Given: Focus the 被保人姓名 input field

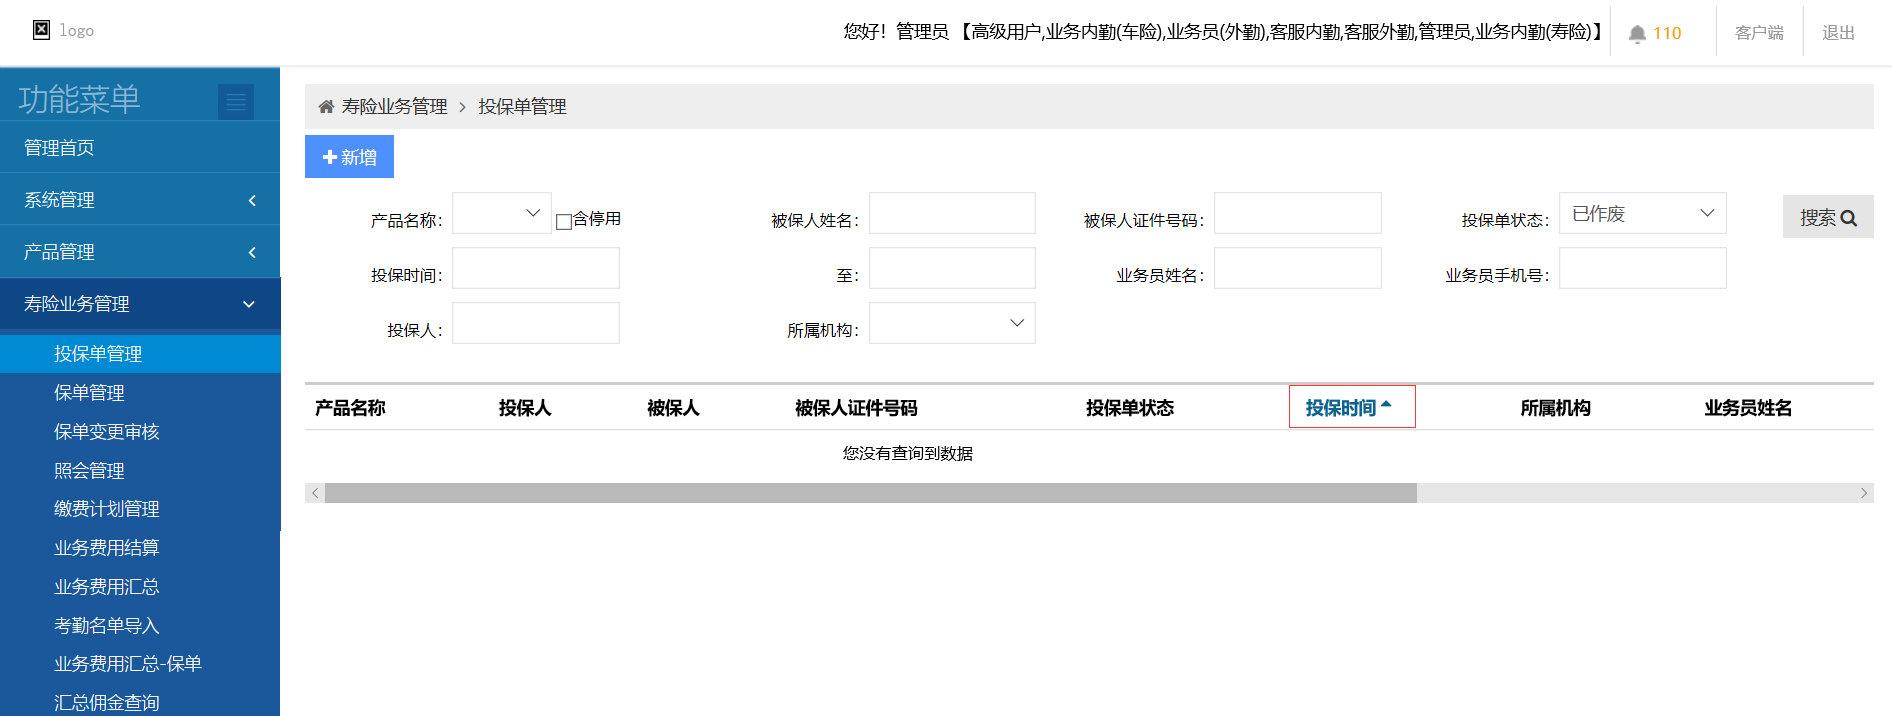Looking at the screenshot, I should 952,213.
